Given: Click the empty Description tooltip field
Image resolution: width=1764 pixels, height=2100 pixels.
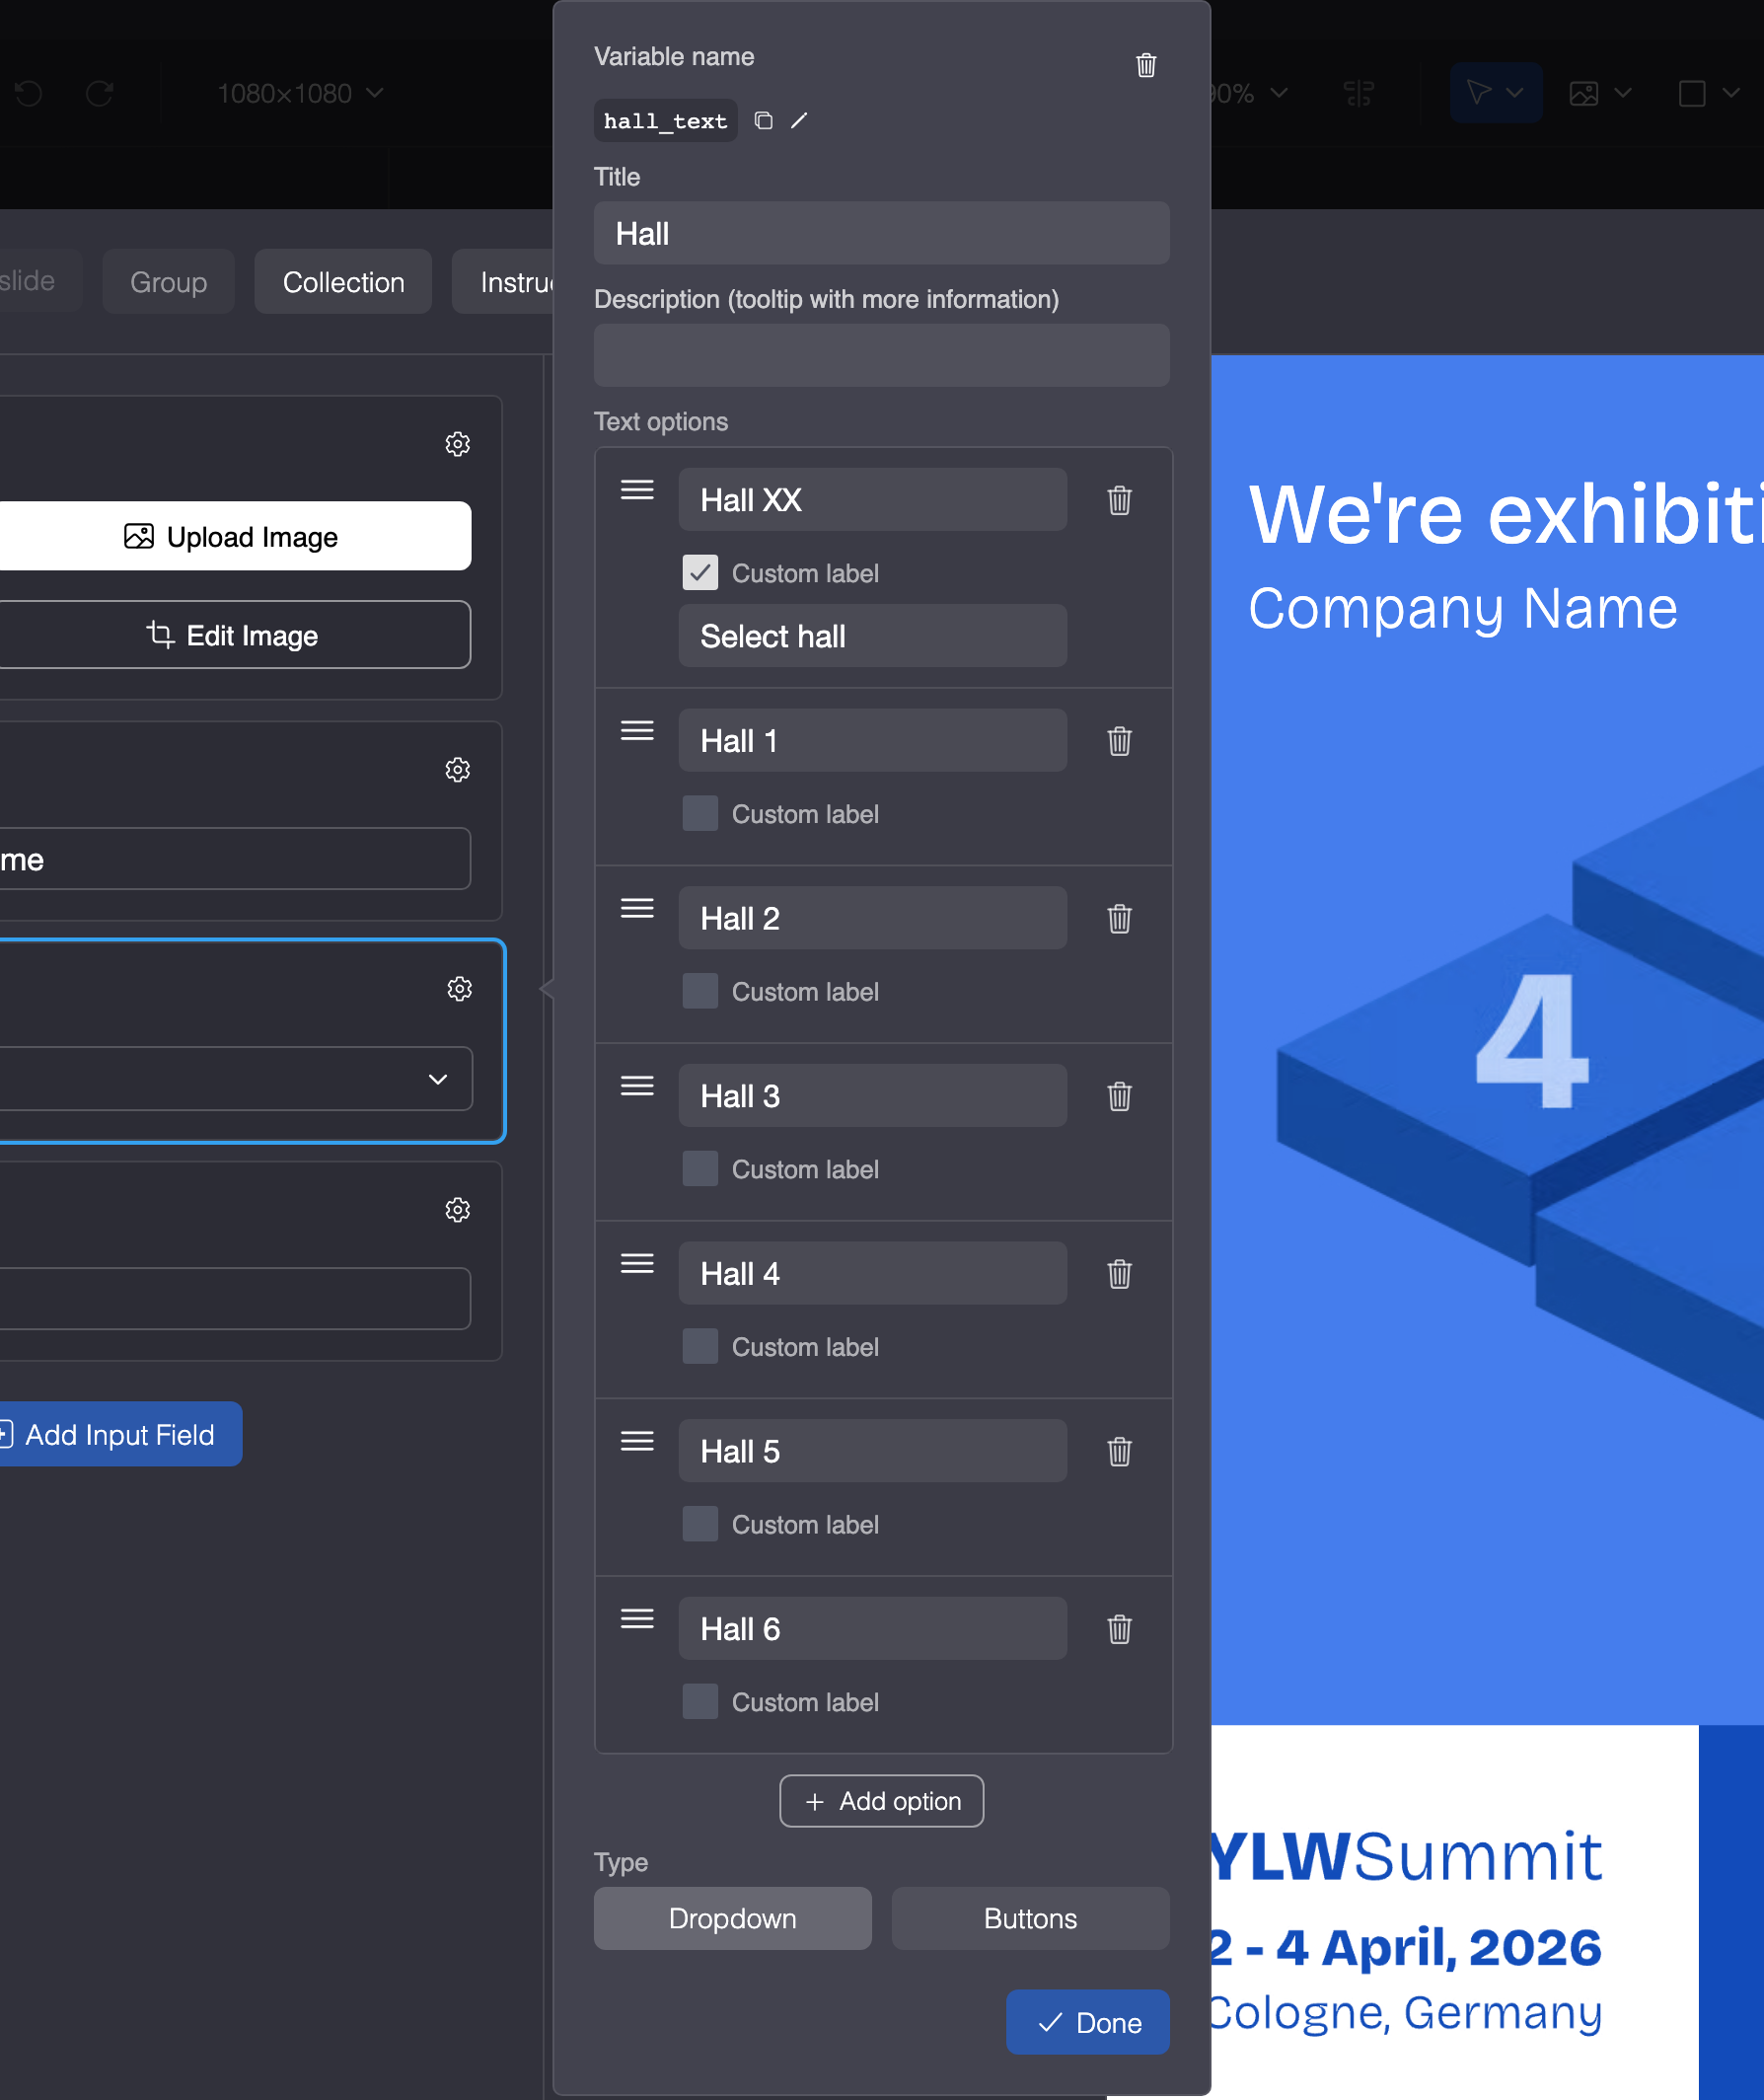Looking at the screenshot, I should pyautogui.click(x=881, y=355).
